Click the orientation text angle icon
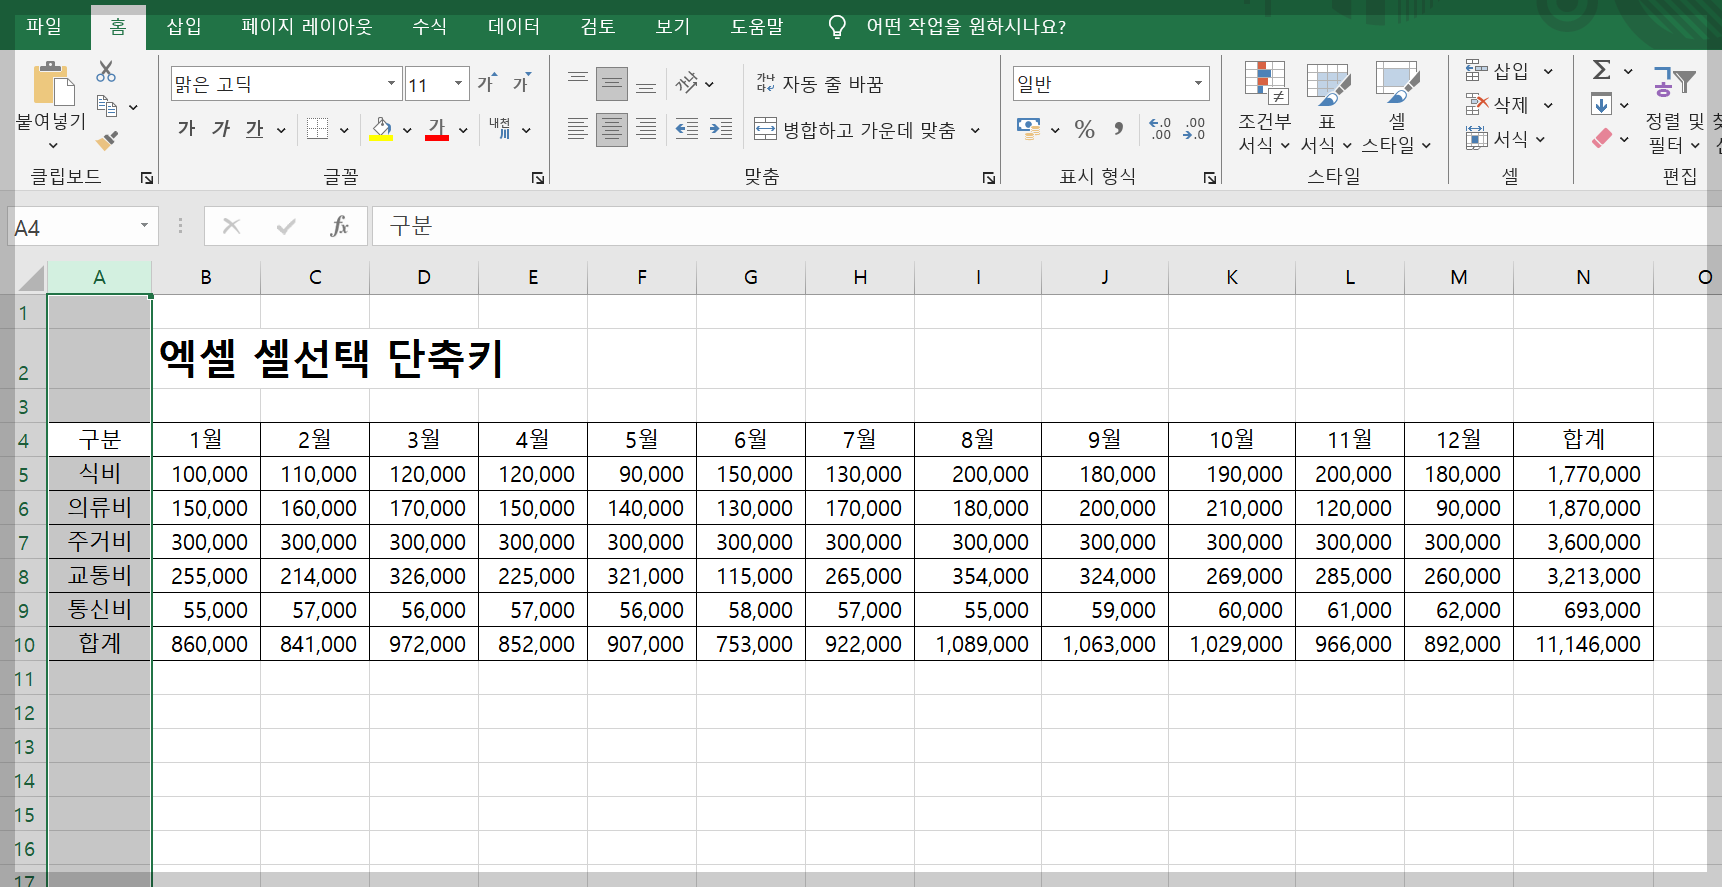 (687, 83)
